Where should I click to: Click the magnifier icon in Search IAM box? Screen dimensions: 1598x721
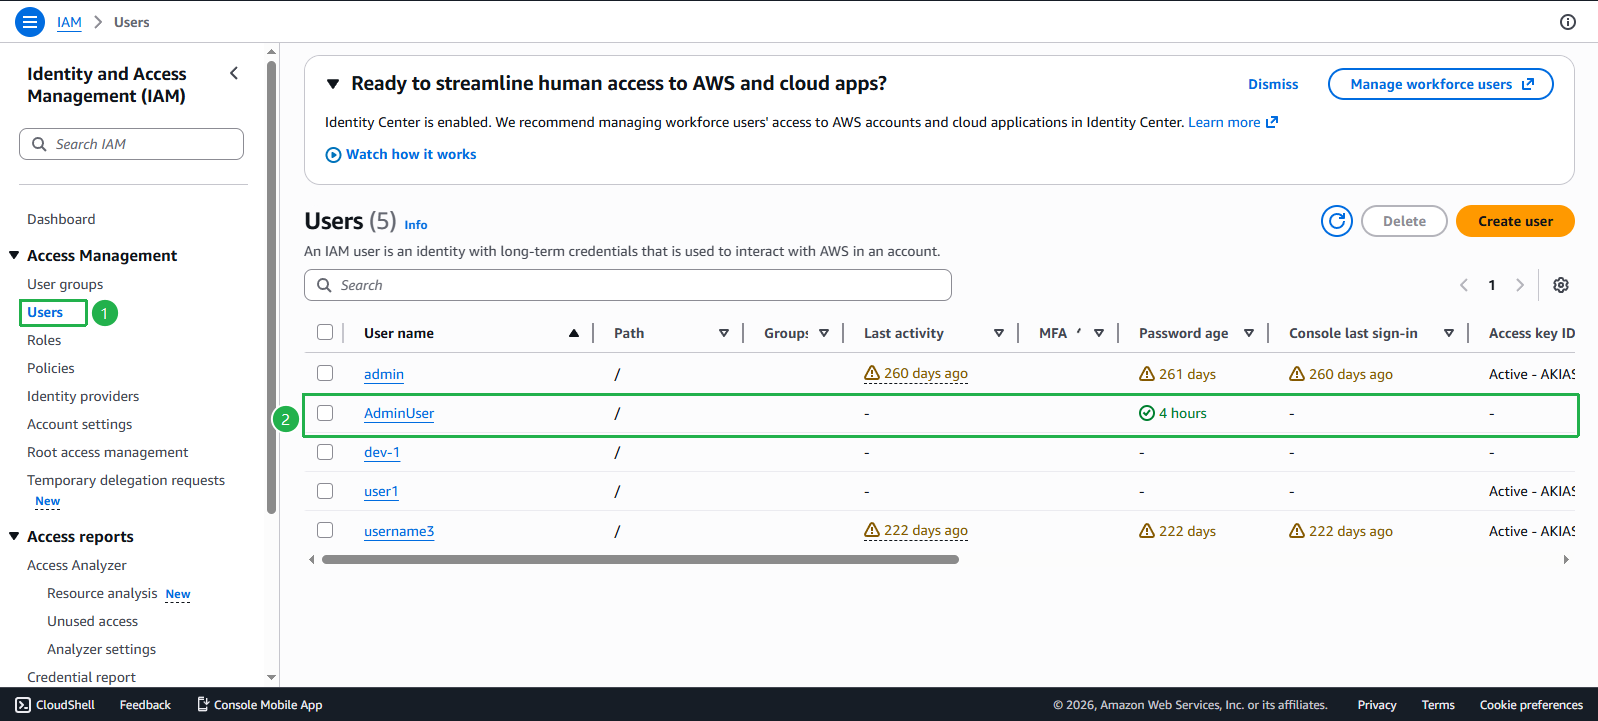39,144
